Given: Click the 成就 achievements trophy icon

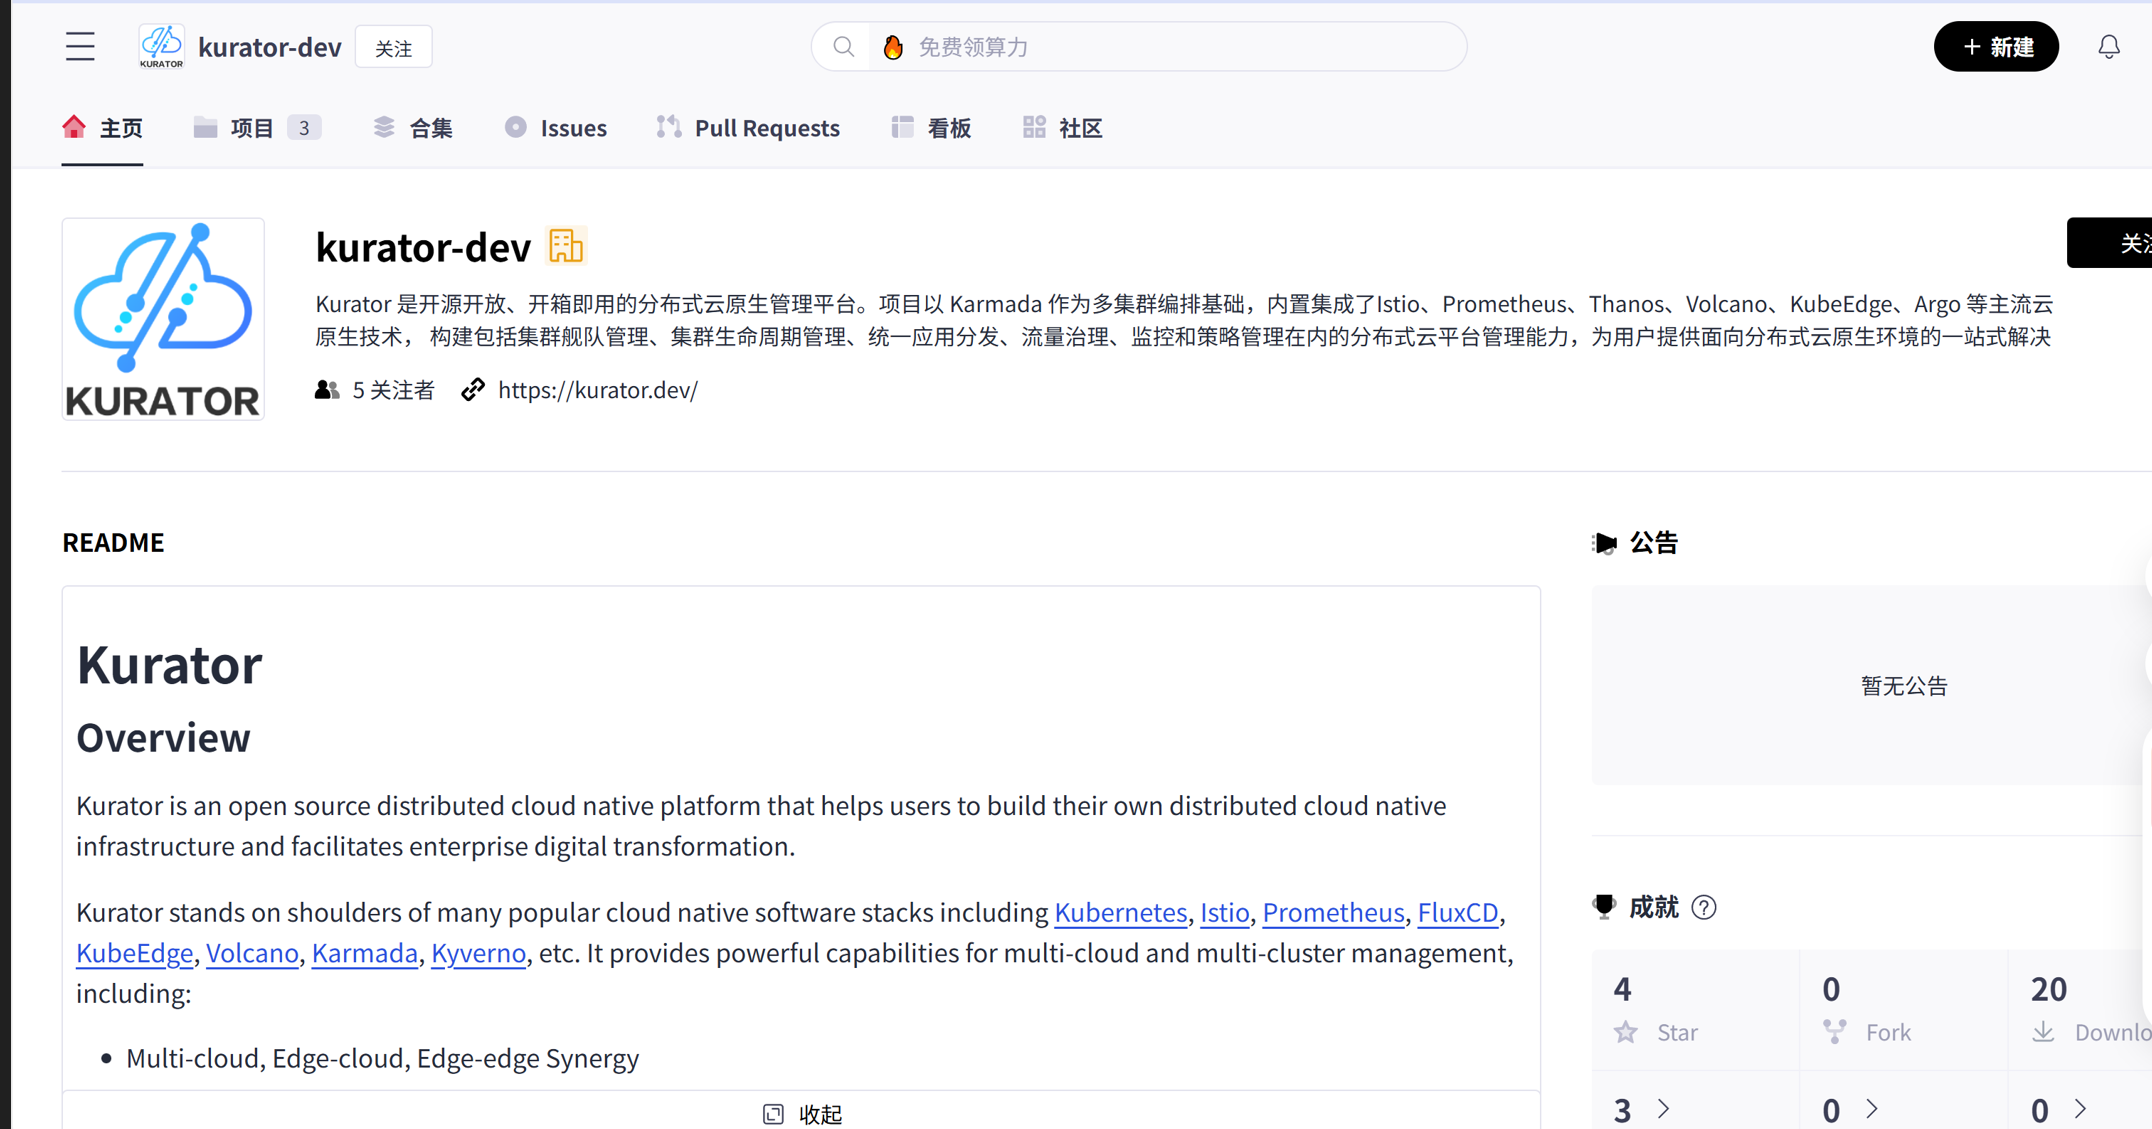Looking at the screenshot, I should (x=1605, y=907).
